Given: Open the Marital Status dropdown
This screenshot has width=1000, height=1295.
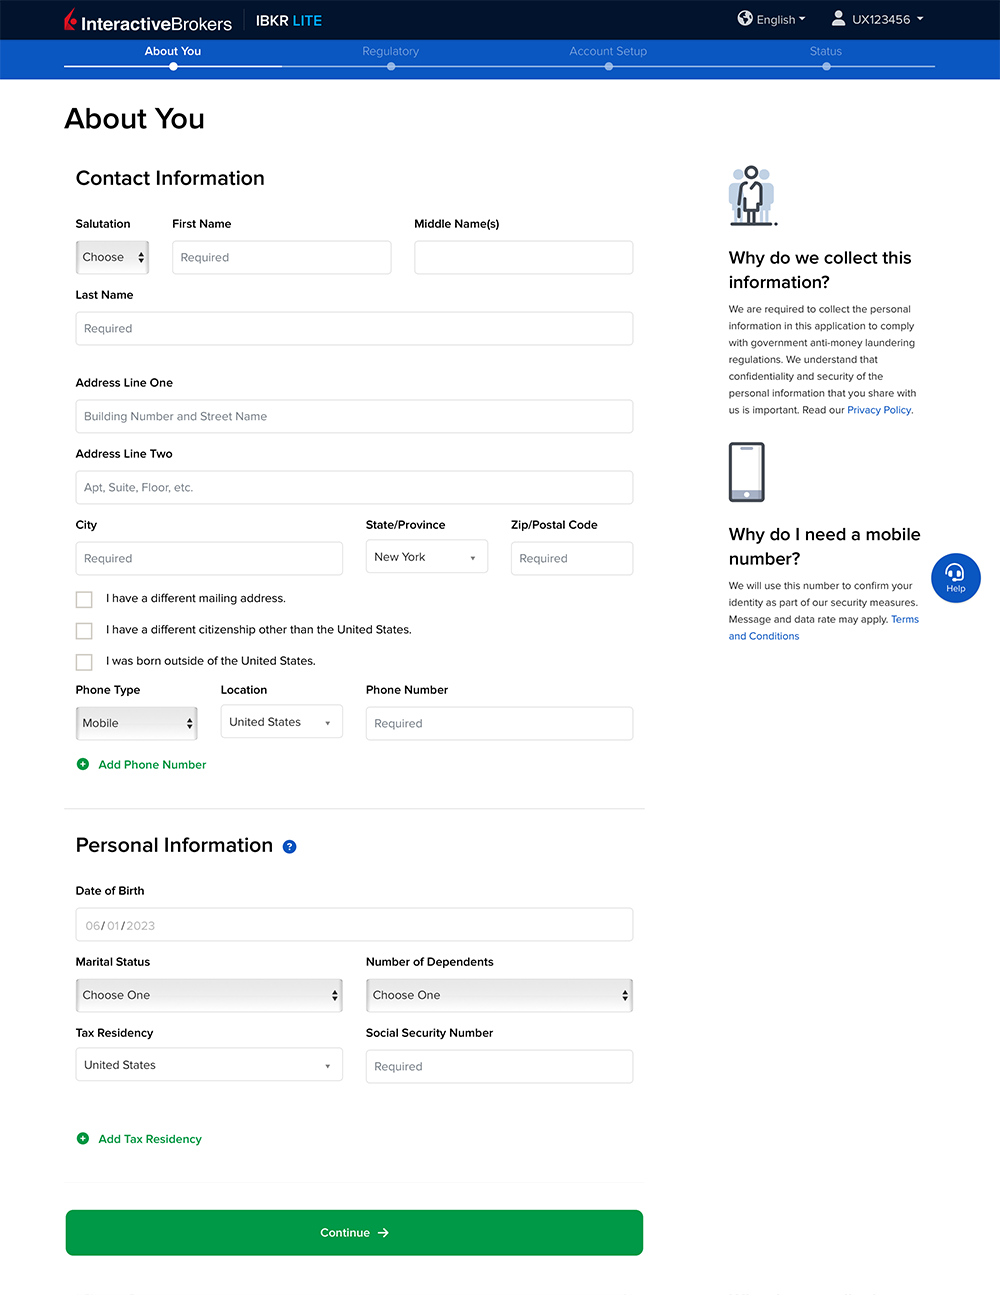Looking at the screenshot, I should pos(209,995).
